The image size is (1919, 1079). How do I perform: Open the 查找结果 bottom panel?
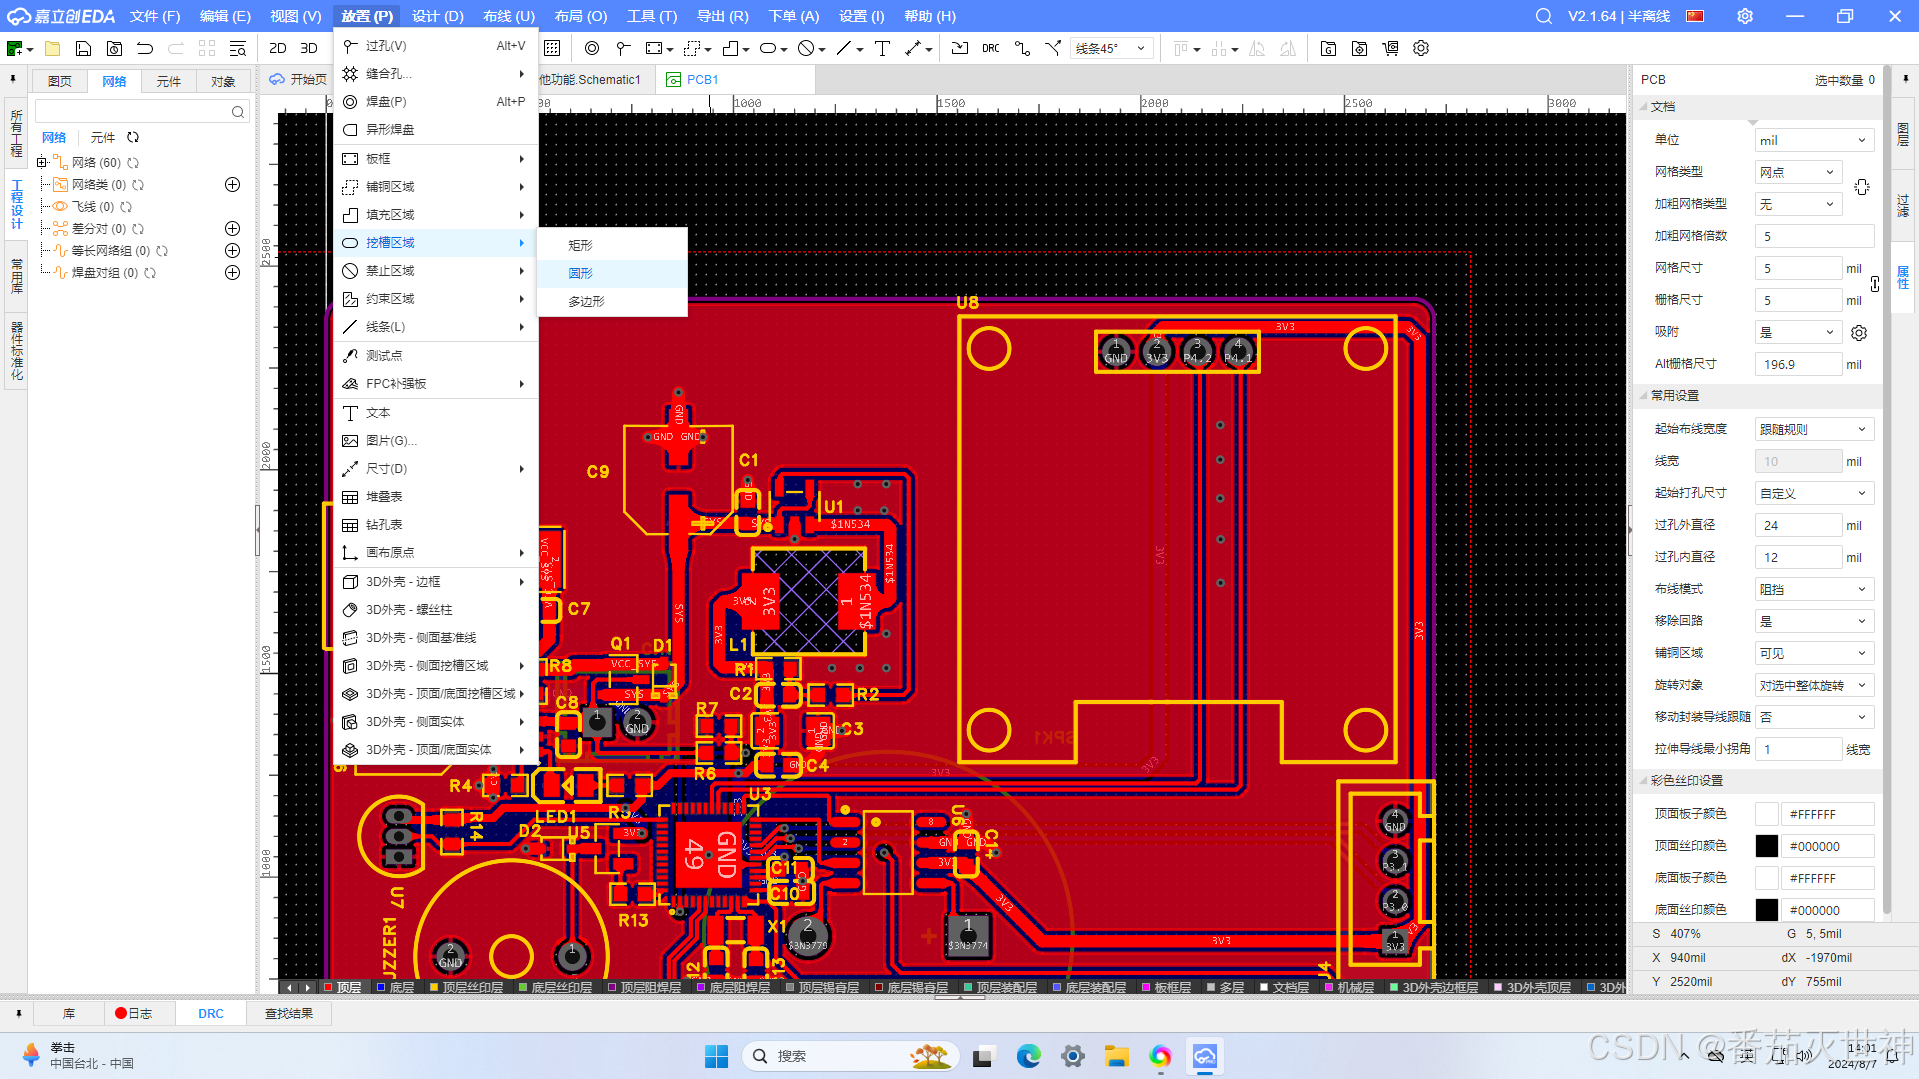289,1013
